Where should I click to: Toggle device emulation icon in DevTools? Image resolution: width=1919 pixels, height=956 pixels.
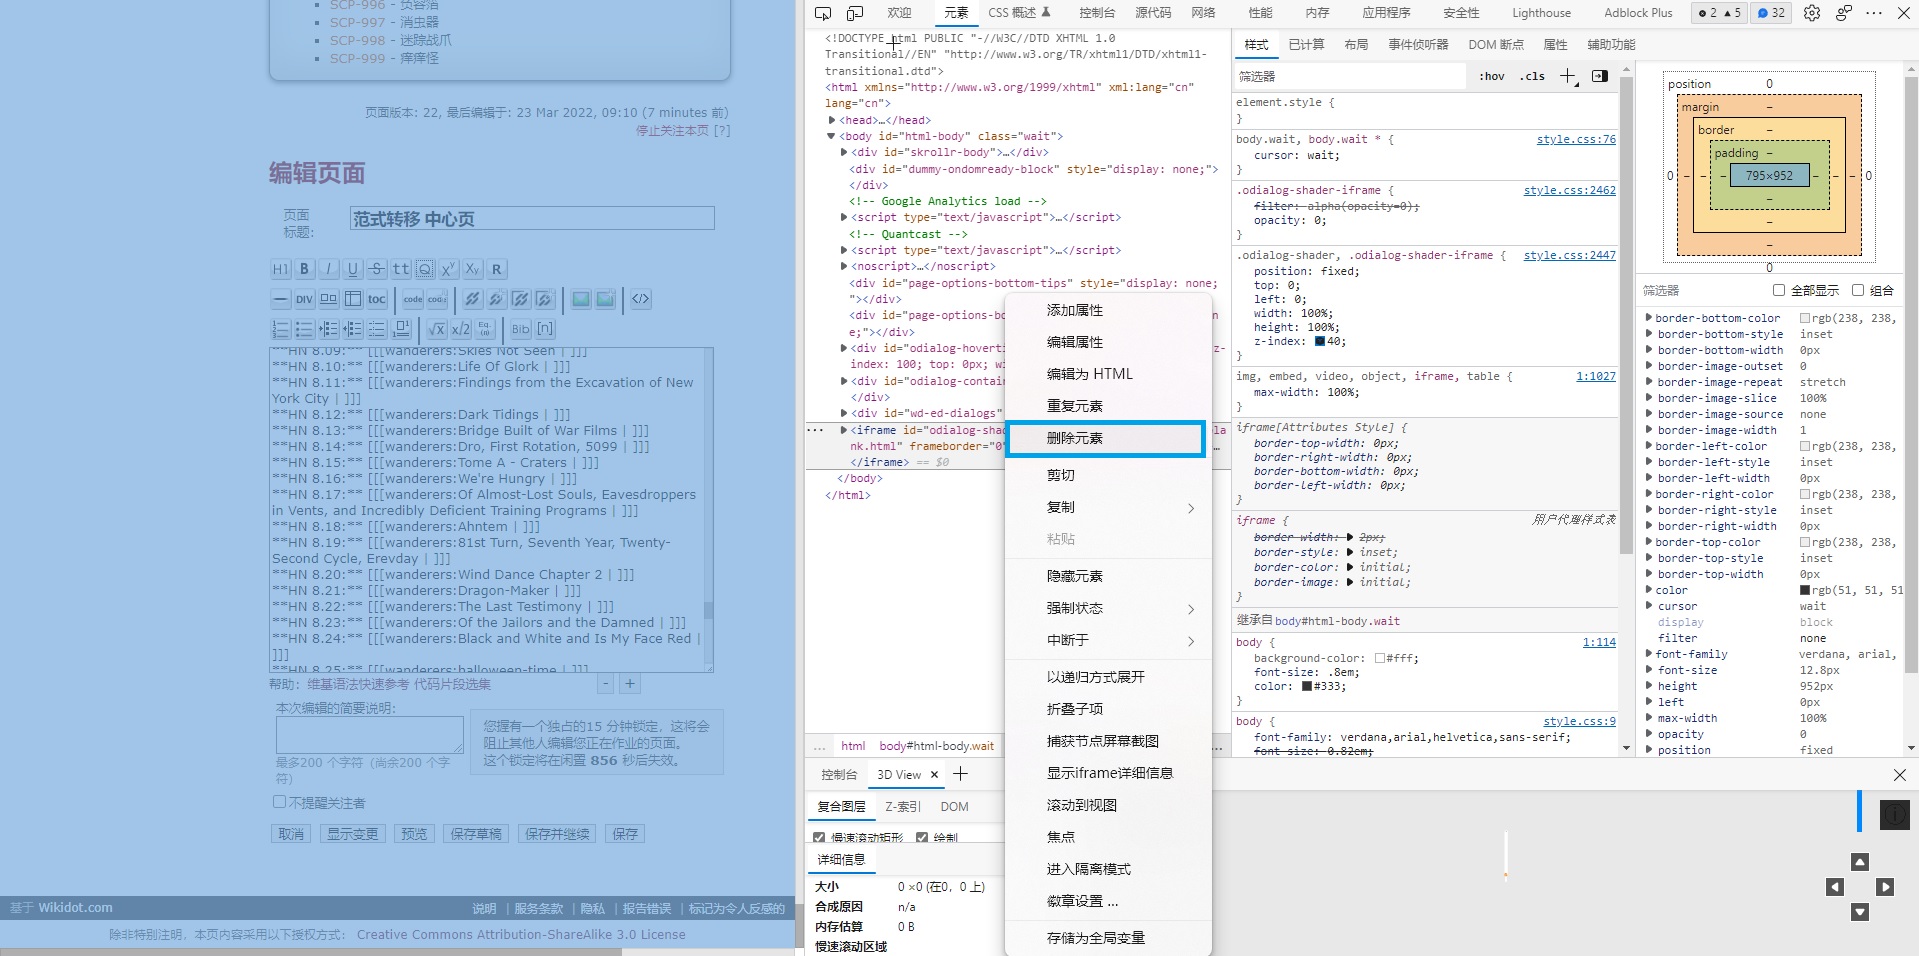855,13
